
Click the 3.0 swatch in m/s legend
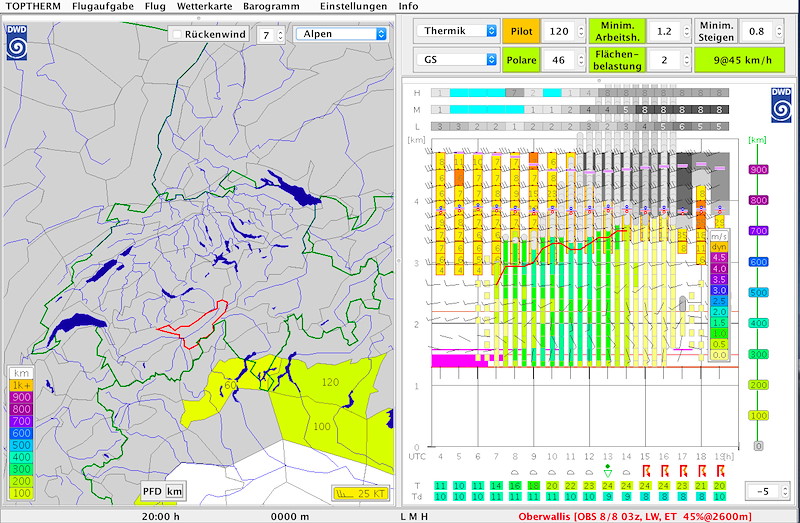[x=719, y=290]
